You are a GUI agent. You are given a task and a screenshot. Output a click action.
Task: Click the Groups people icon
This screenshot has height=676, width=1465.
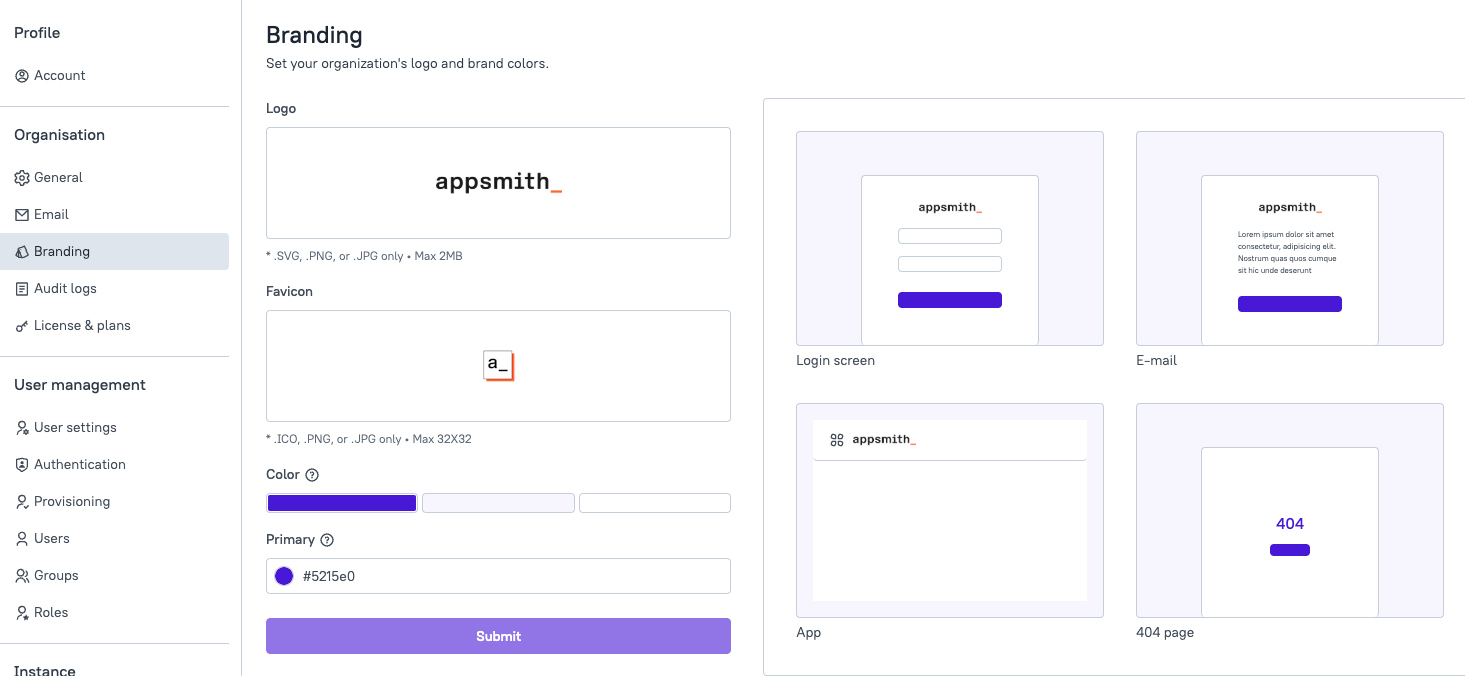click(22, 576)
